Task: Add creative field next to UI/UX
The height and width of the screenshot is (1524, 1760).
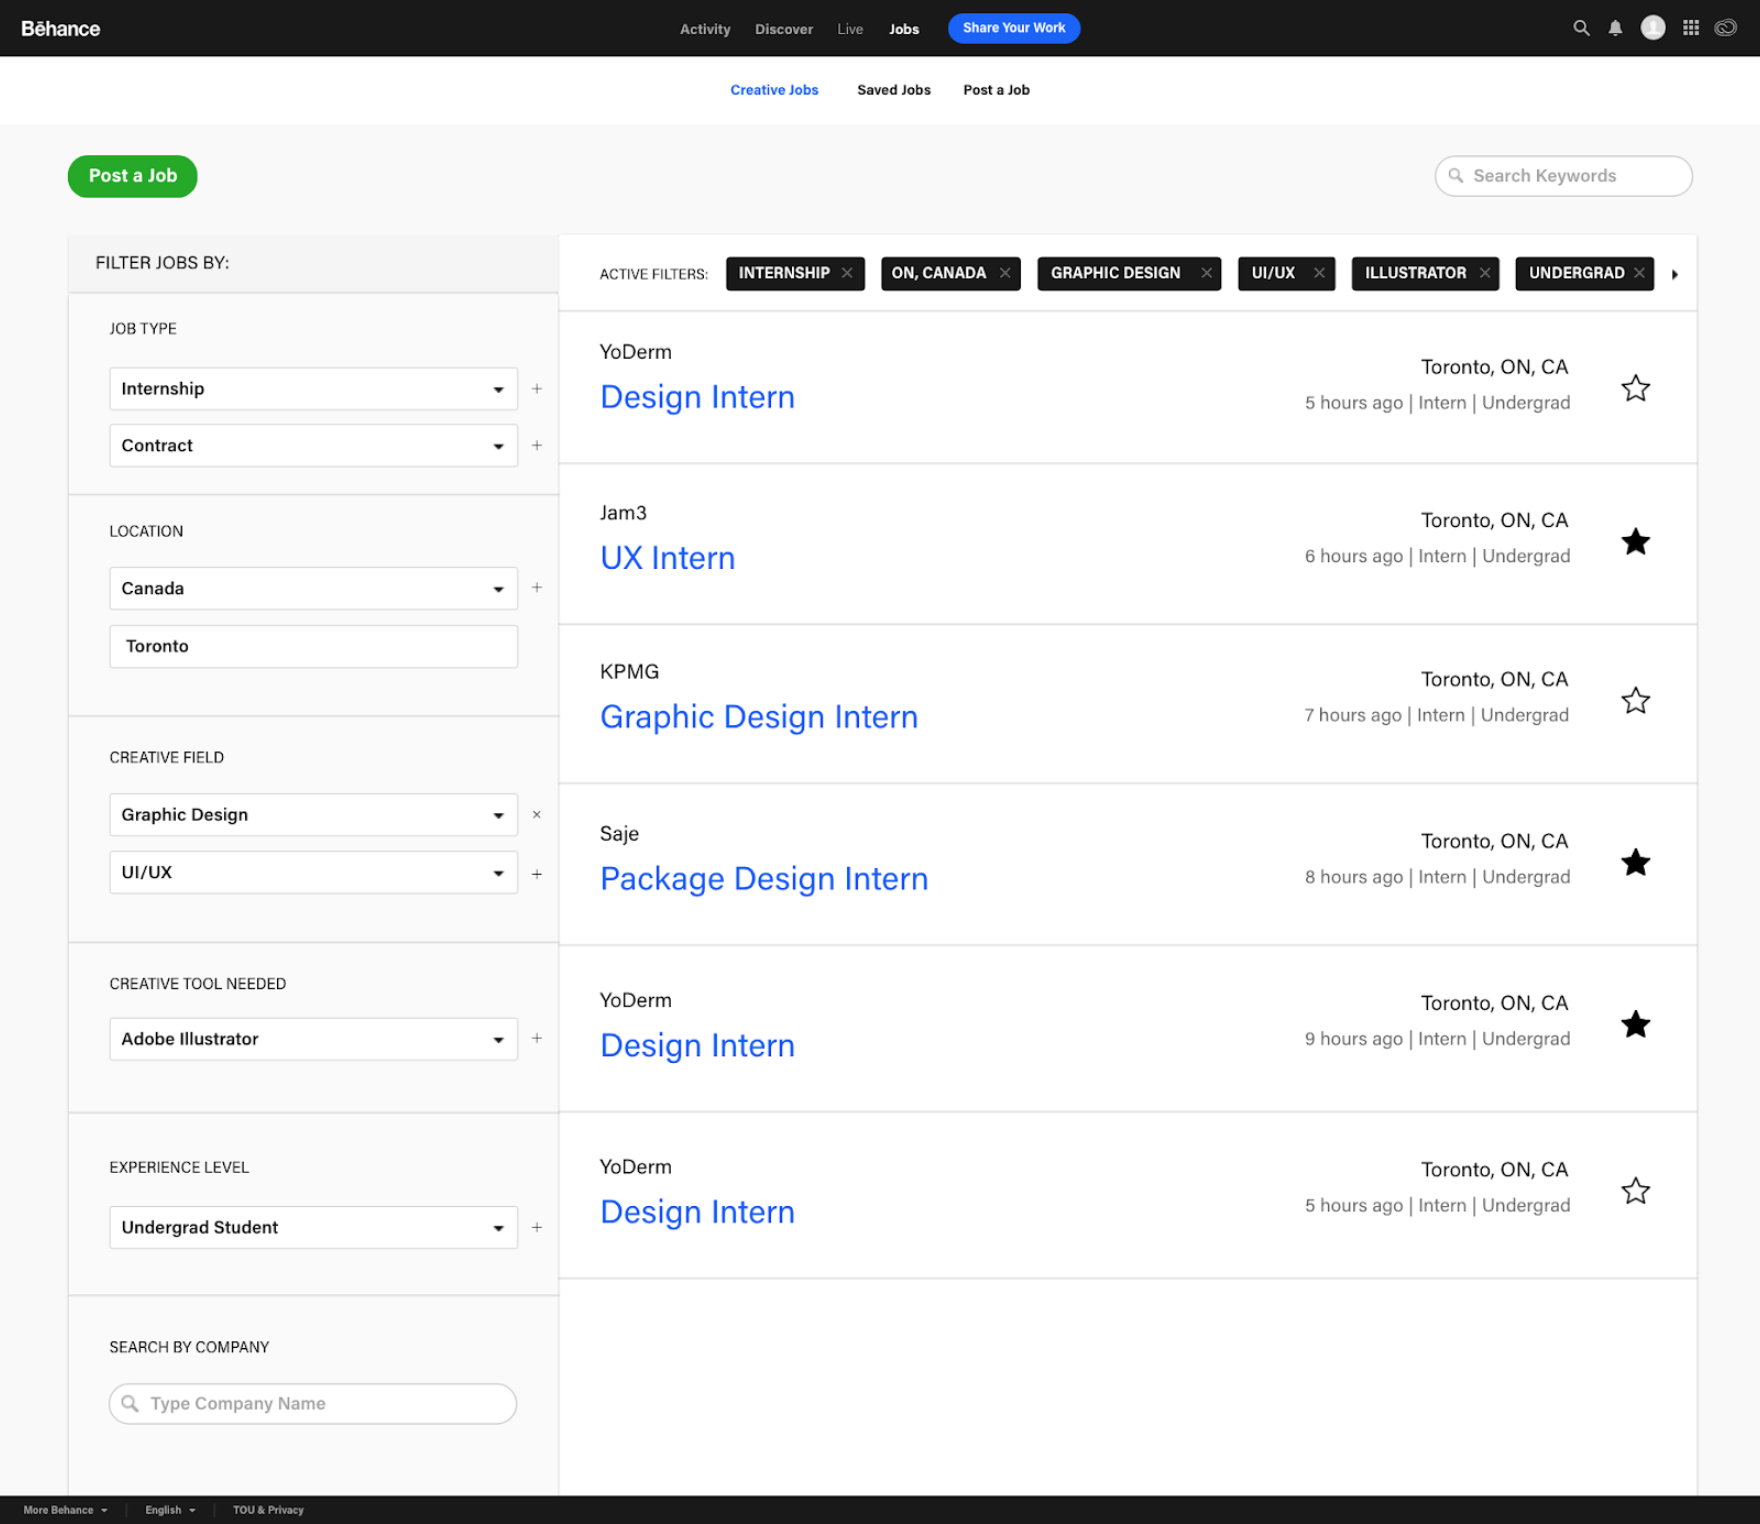Action: point(537,873)
